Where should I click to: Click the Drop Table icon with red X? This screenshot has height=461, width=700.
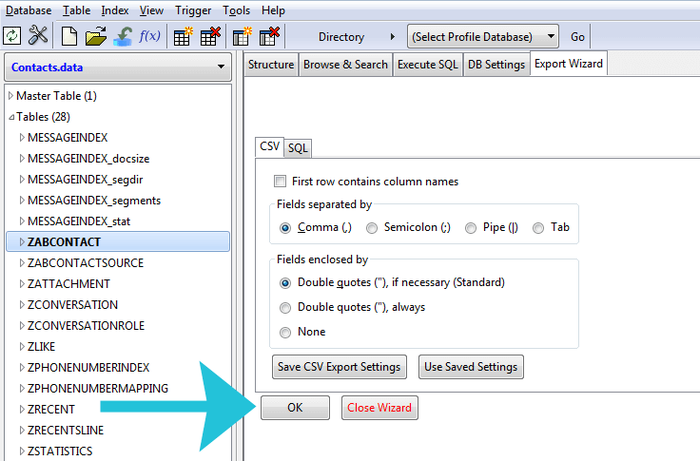[x=210, y=36]
